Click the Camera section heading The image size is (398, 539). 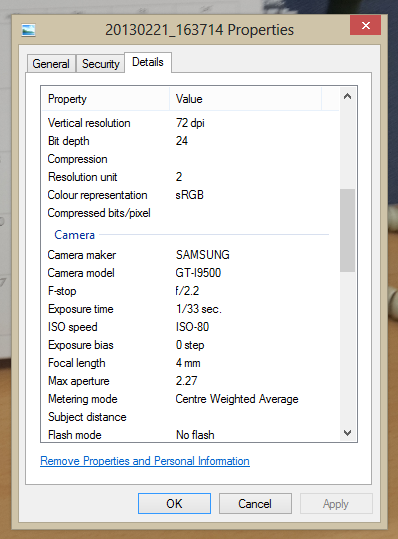pos(75,235)
